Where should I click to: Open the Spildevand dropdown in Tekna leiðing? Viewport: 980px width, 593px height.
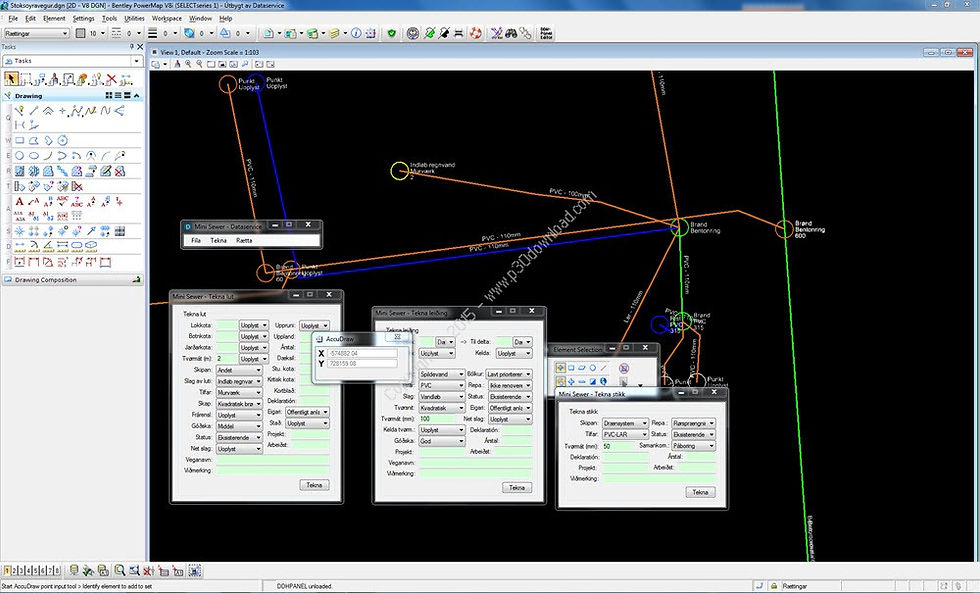tap(442, 374)
